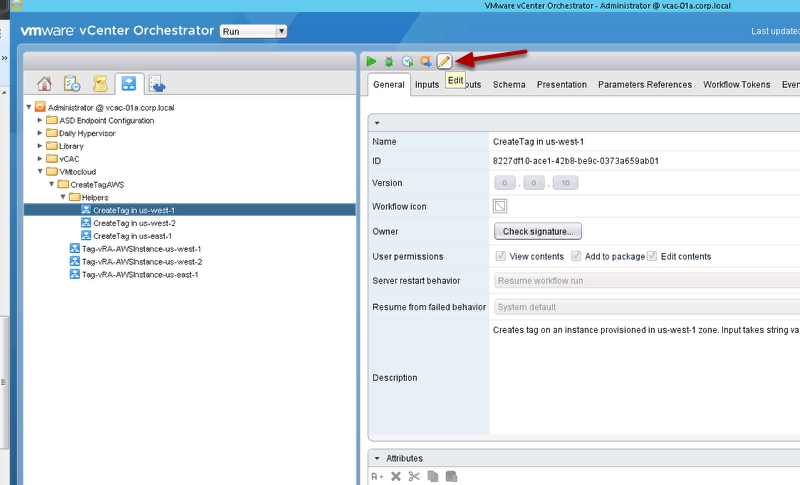Click the left edge double-chevron expander
Image resolution: width=800 pixels, height=485 pixels.
tap(5, 58)
